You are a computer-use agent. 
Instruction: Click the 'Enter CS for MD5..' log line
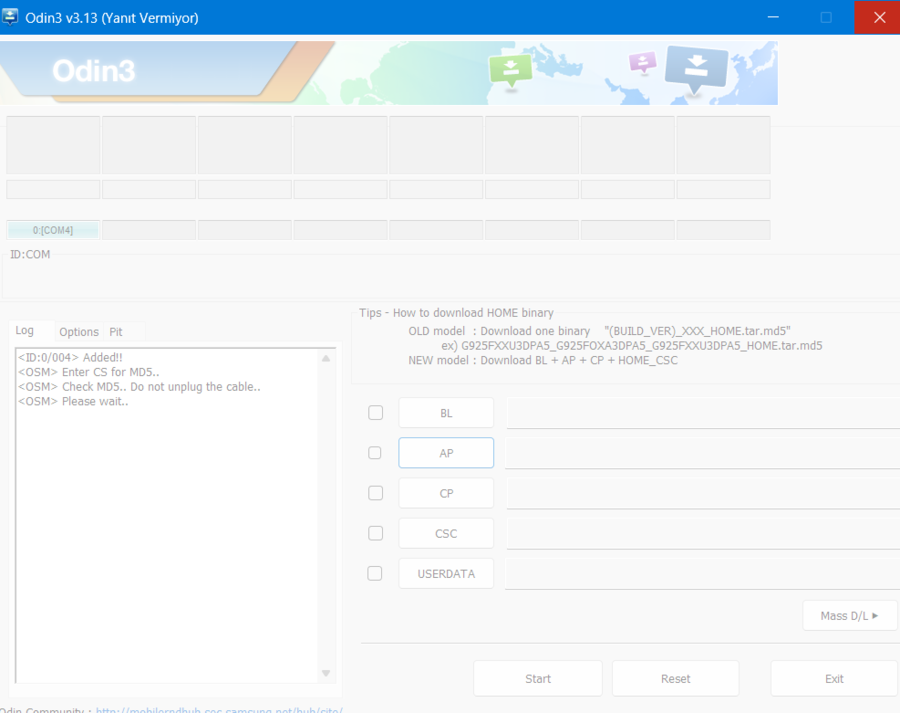(88, 372)
